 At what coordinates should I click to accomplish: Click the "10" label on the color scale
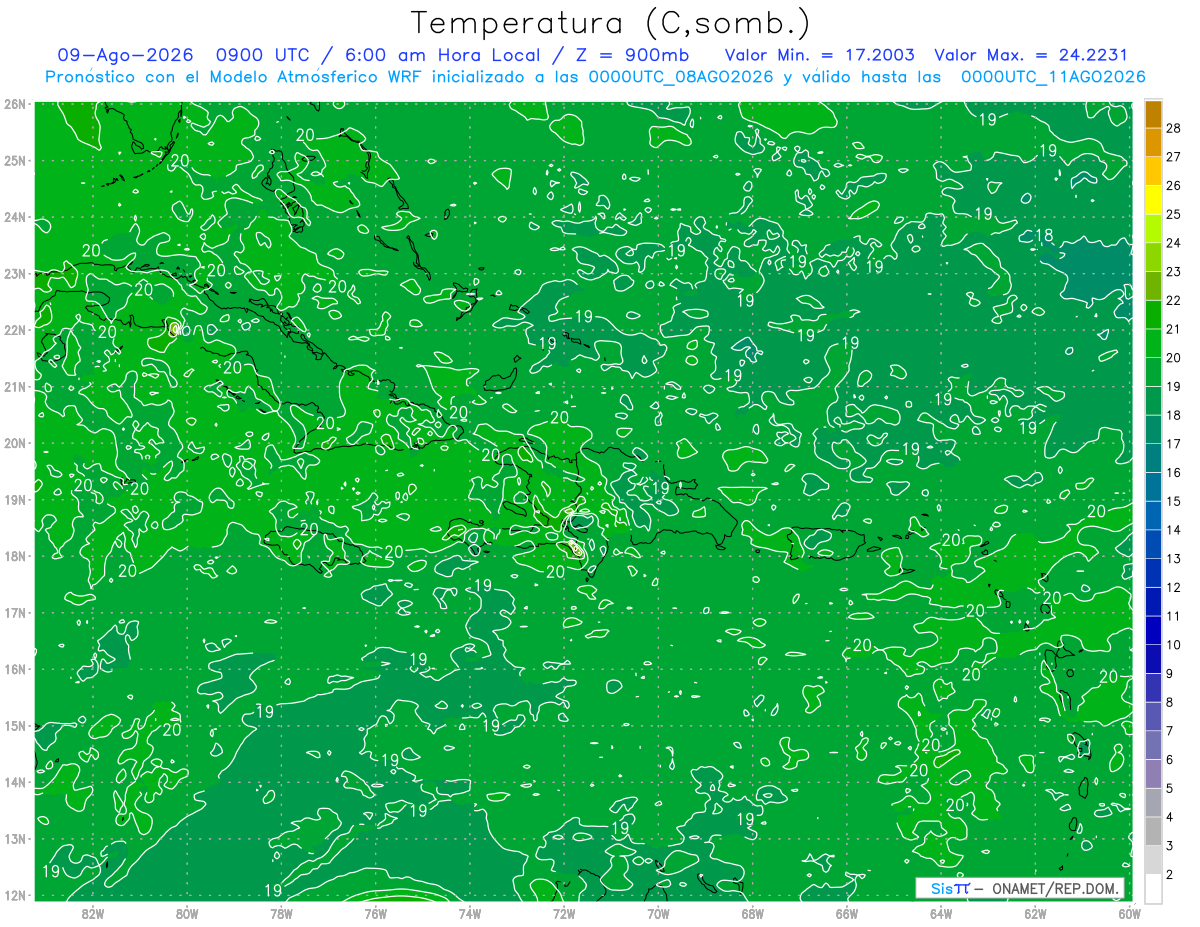pyautogui.click(x=1173, y=645)
